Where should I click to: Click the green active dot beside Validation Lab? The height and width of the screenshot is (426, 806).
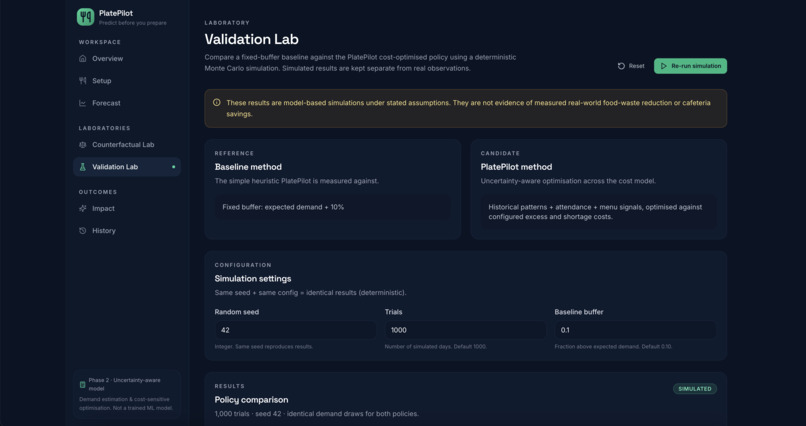pos(174,167)
